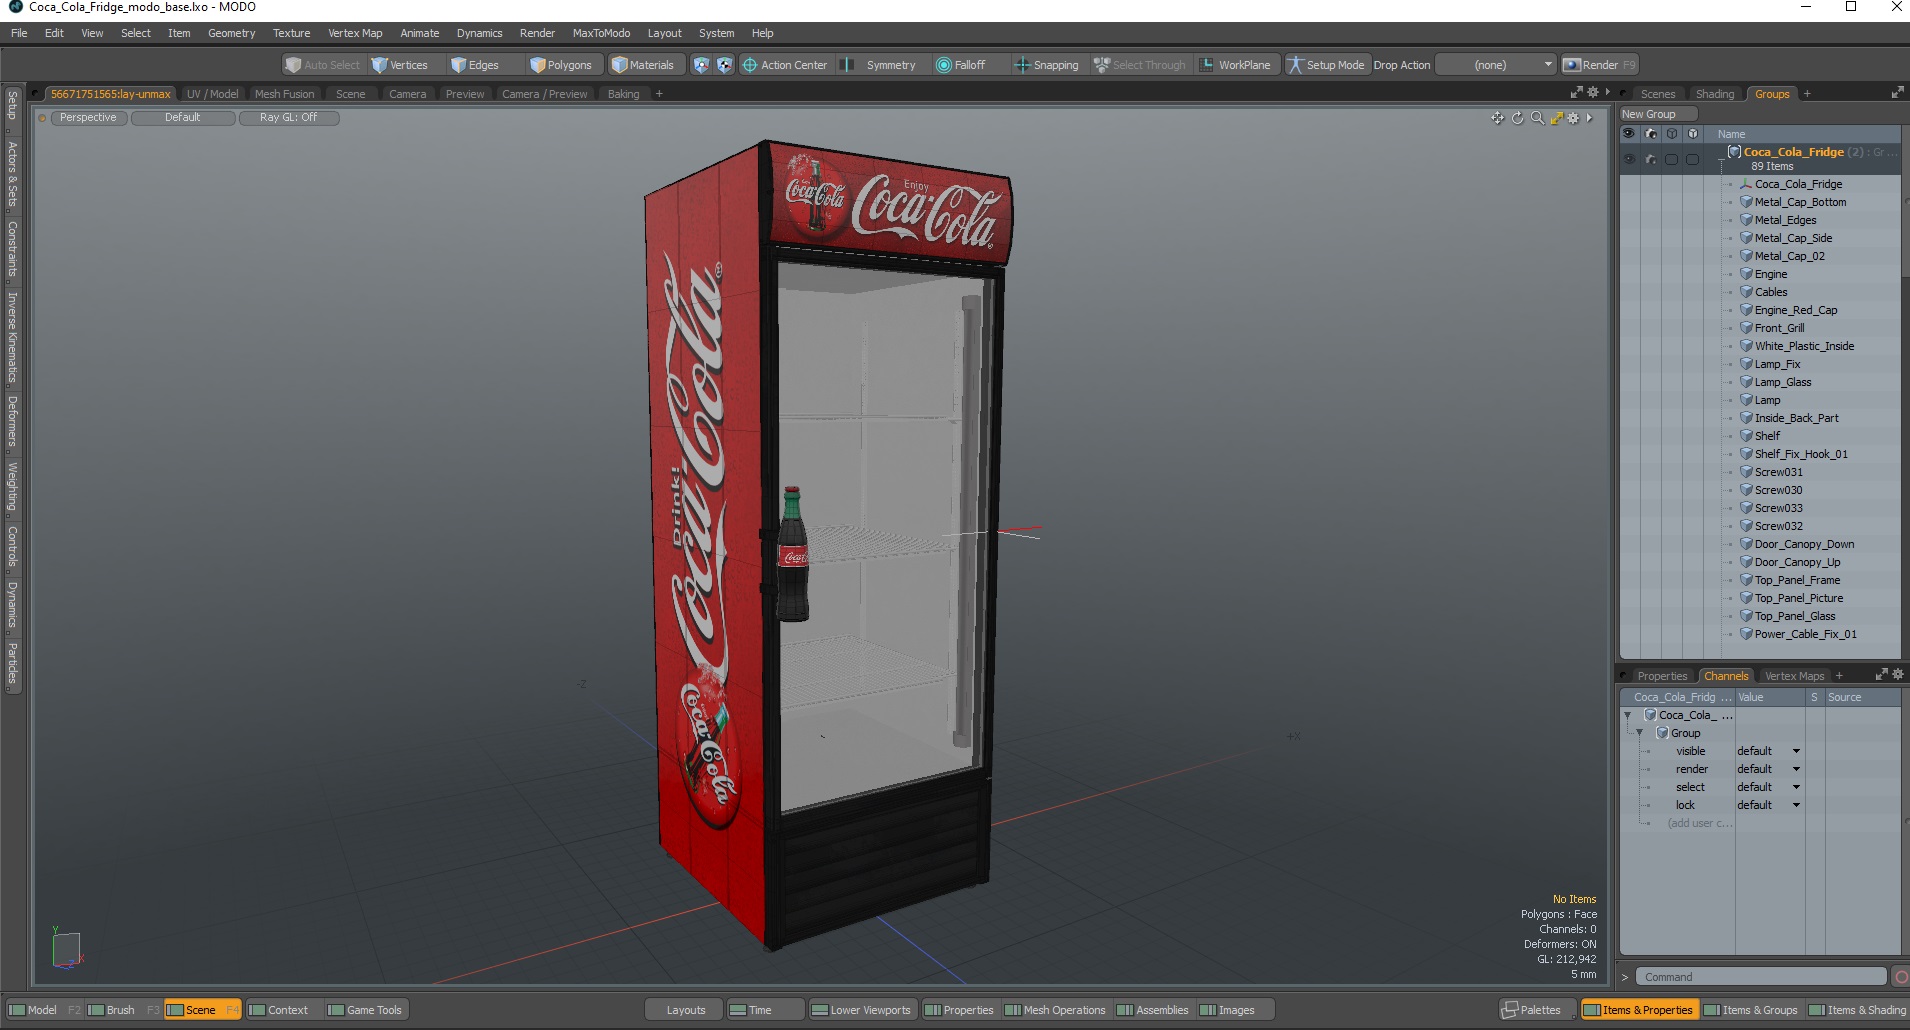Collapse the Group node in Channels
The height and width of the screenshot is (1030, 1910).
click(1639, 733)
